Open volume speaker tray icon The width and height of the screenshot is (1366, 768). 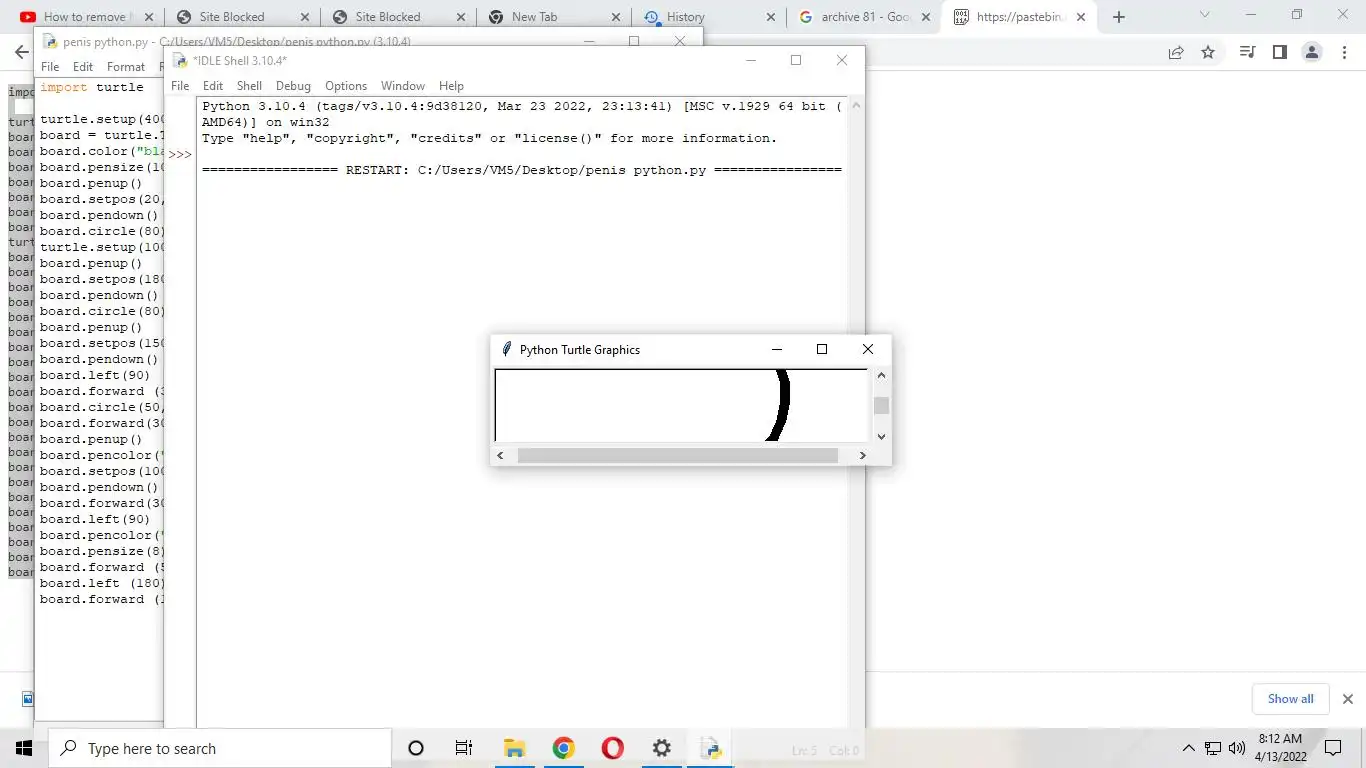1237,748
